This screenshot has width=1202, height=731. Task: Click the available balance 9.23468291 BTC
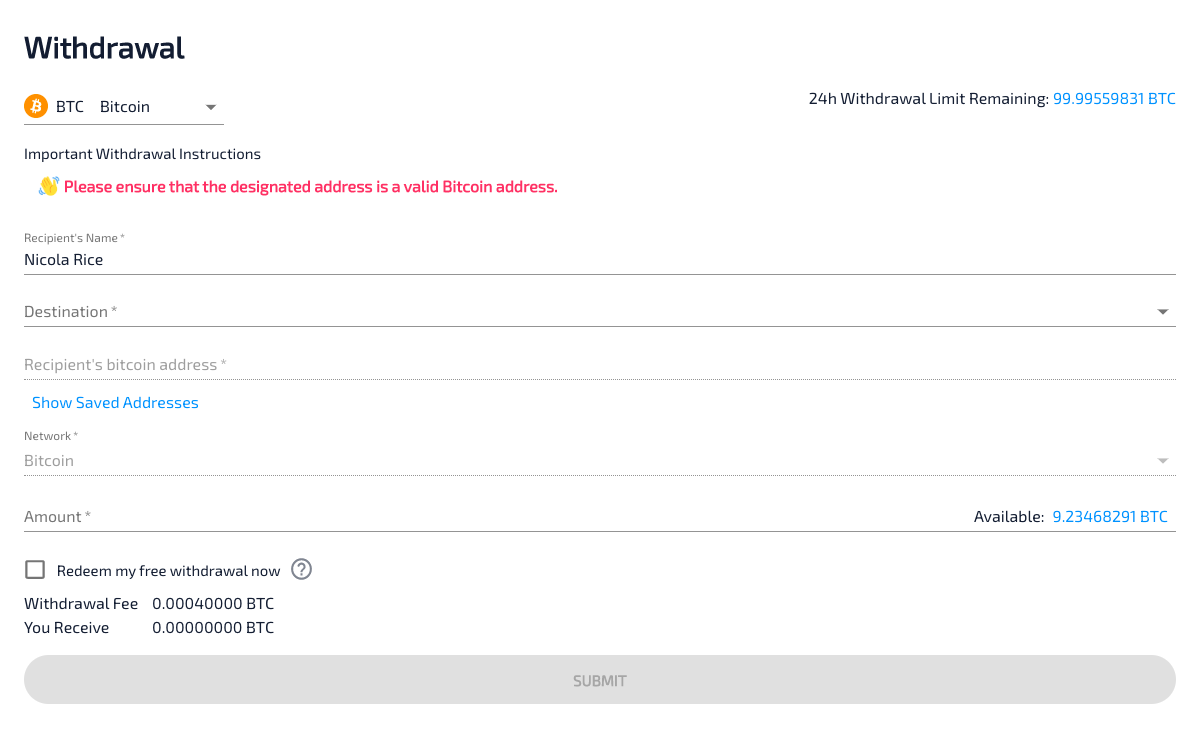click(1109, 517)
